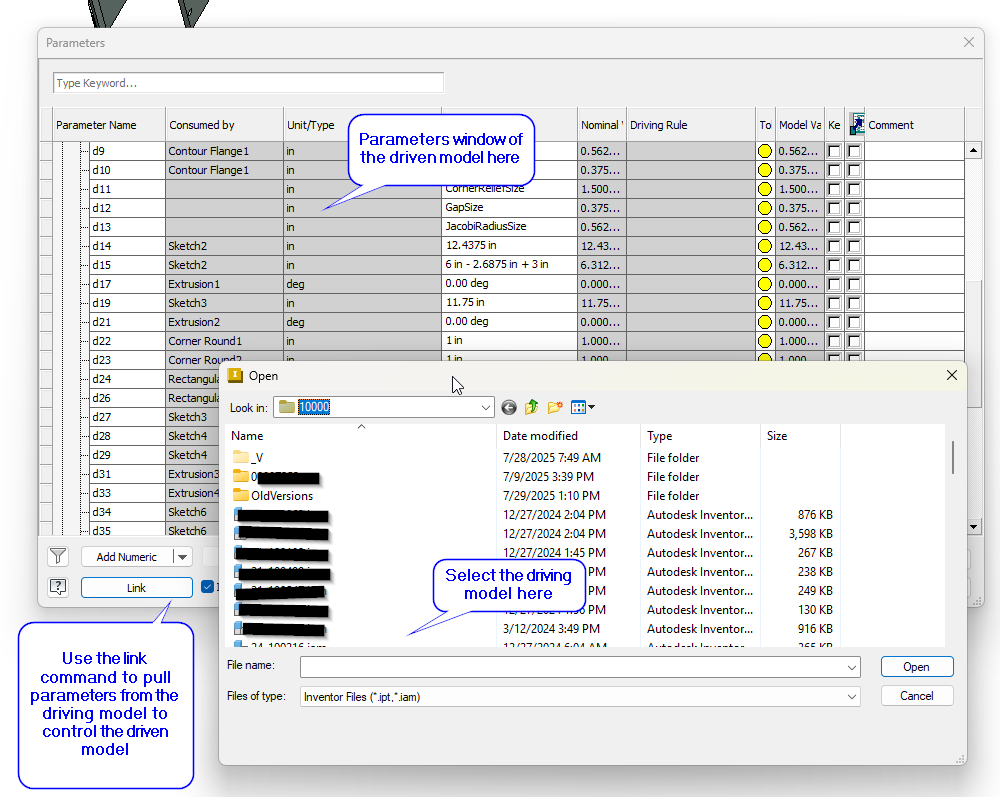Screen dimensions: 1000x797
Task: Click the yellow tolerance circle for d17
Action: click(765, 284)
